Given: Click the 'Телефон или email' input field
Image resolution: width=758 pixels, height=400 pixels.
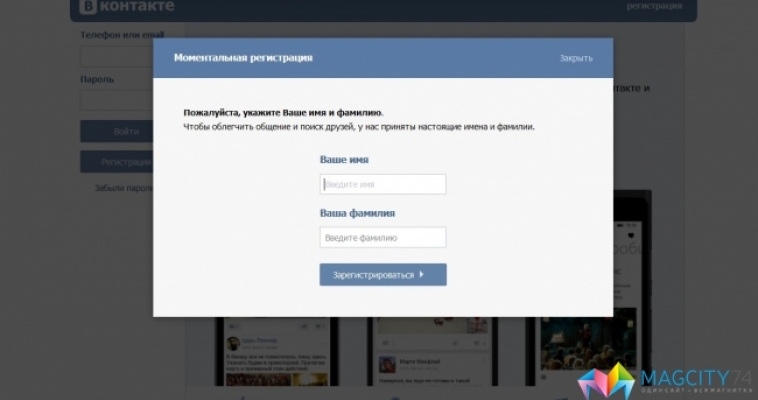Looking at the screenshot, I should [117, 57].
